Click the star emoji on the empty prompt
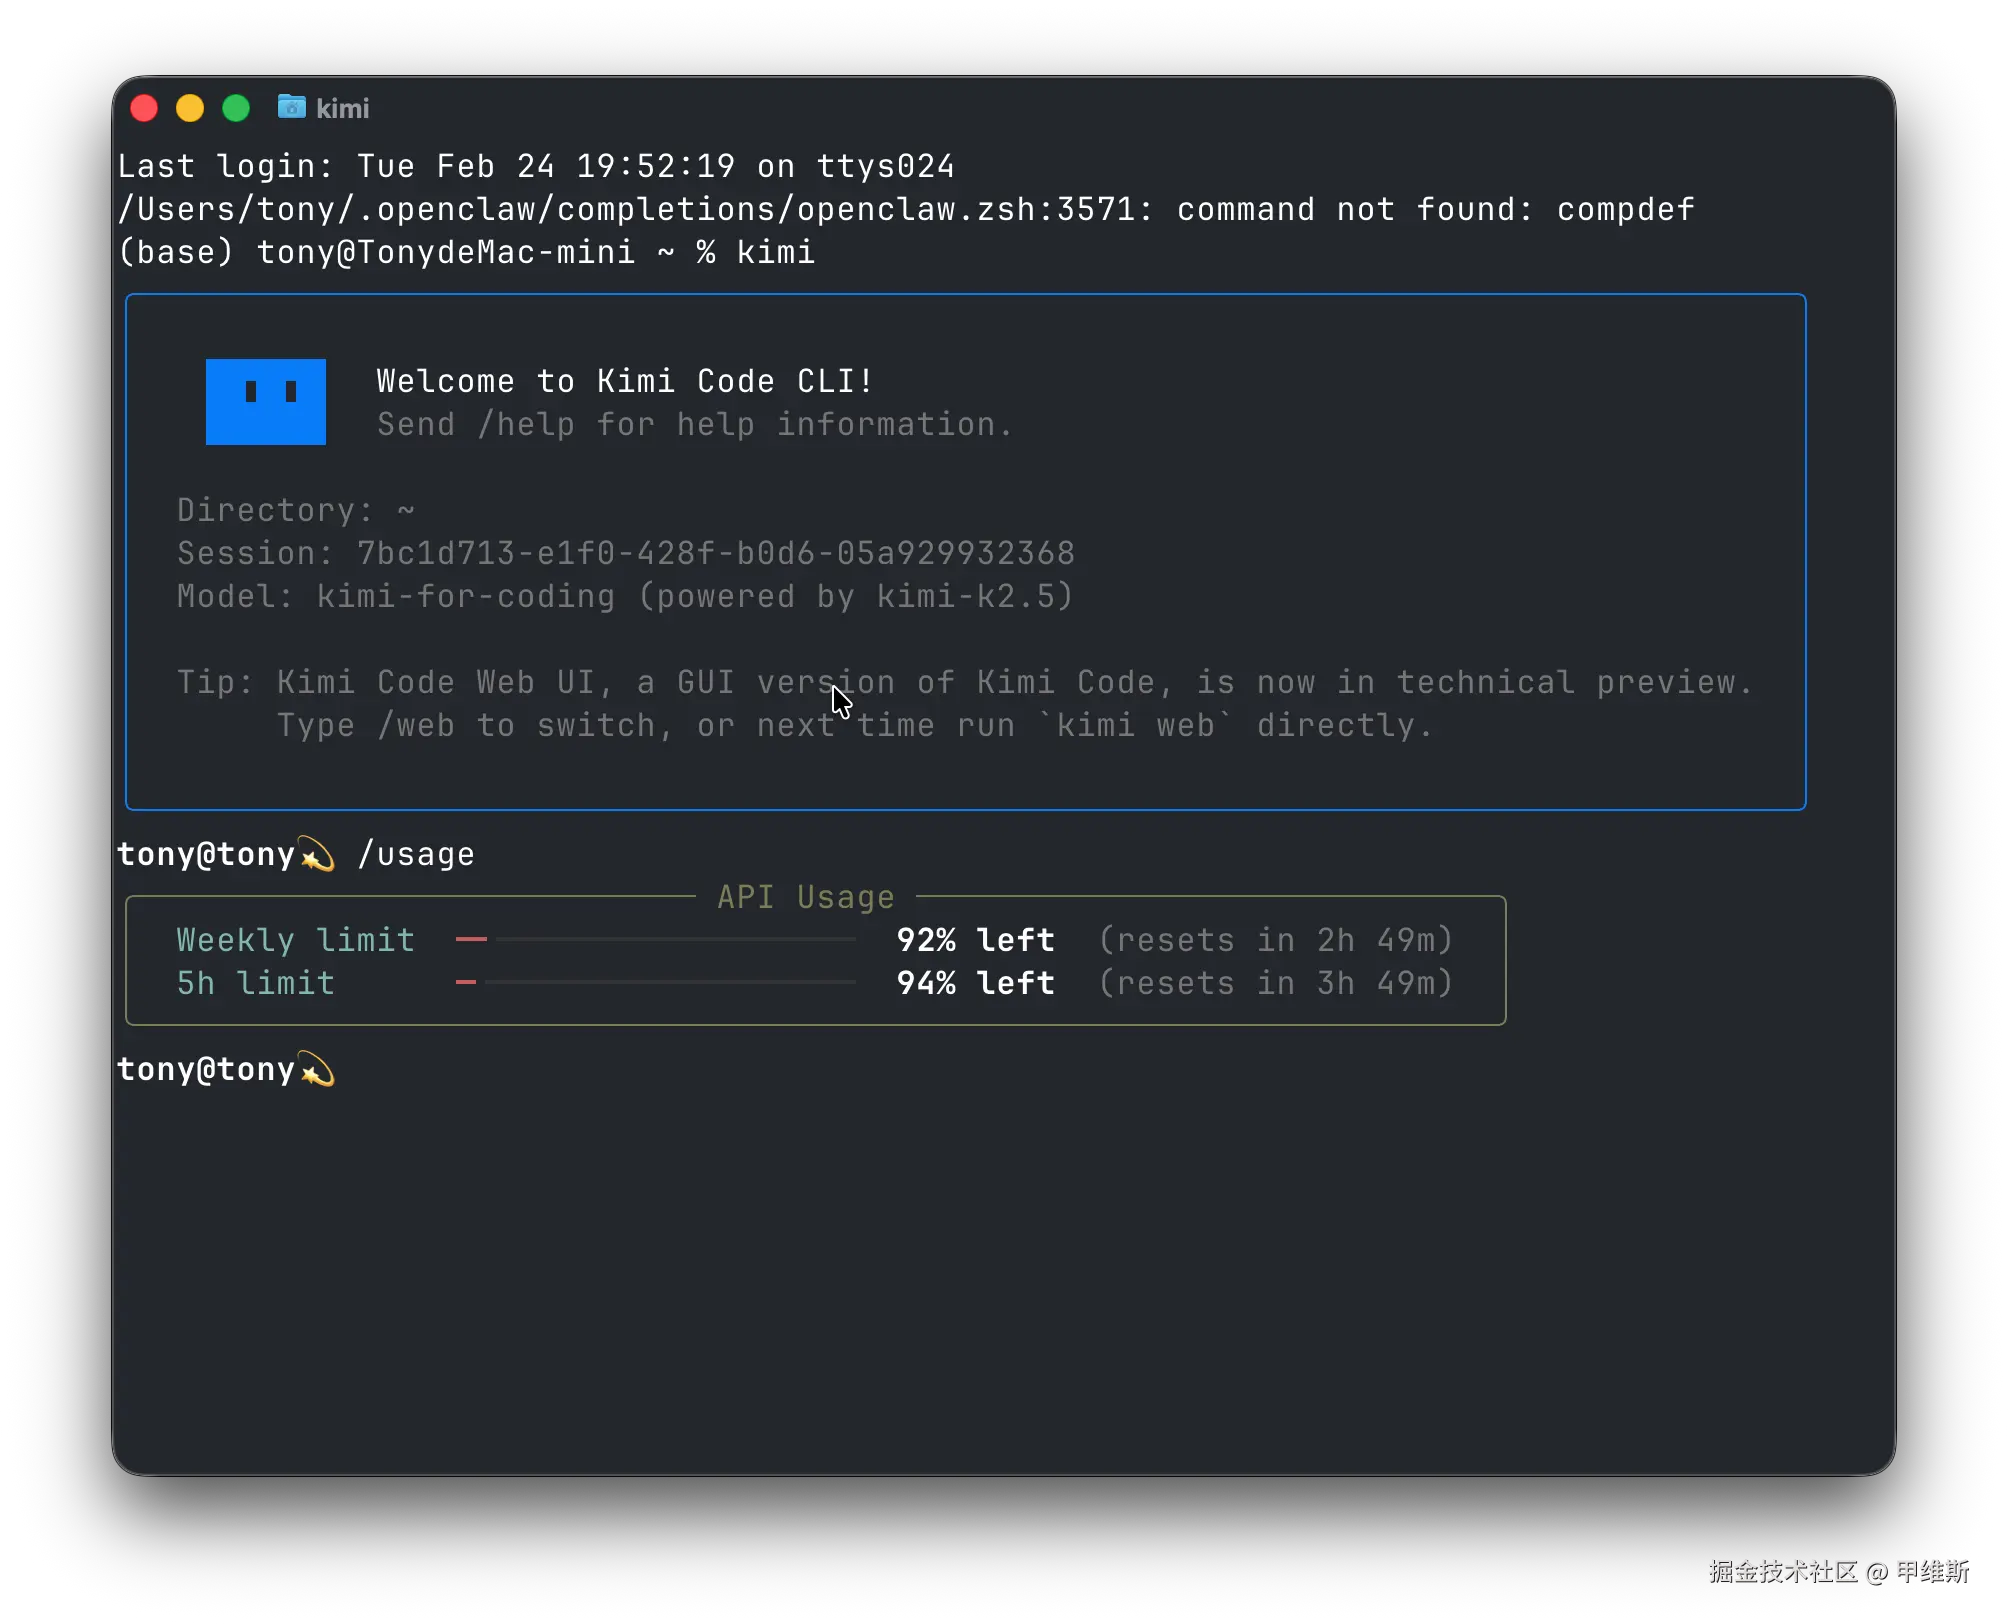Viewport: 2008px width, 1624px height. (x=317, y=1070)
